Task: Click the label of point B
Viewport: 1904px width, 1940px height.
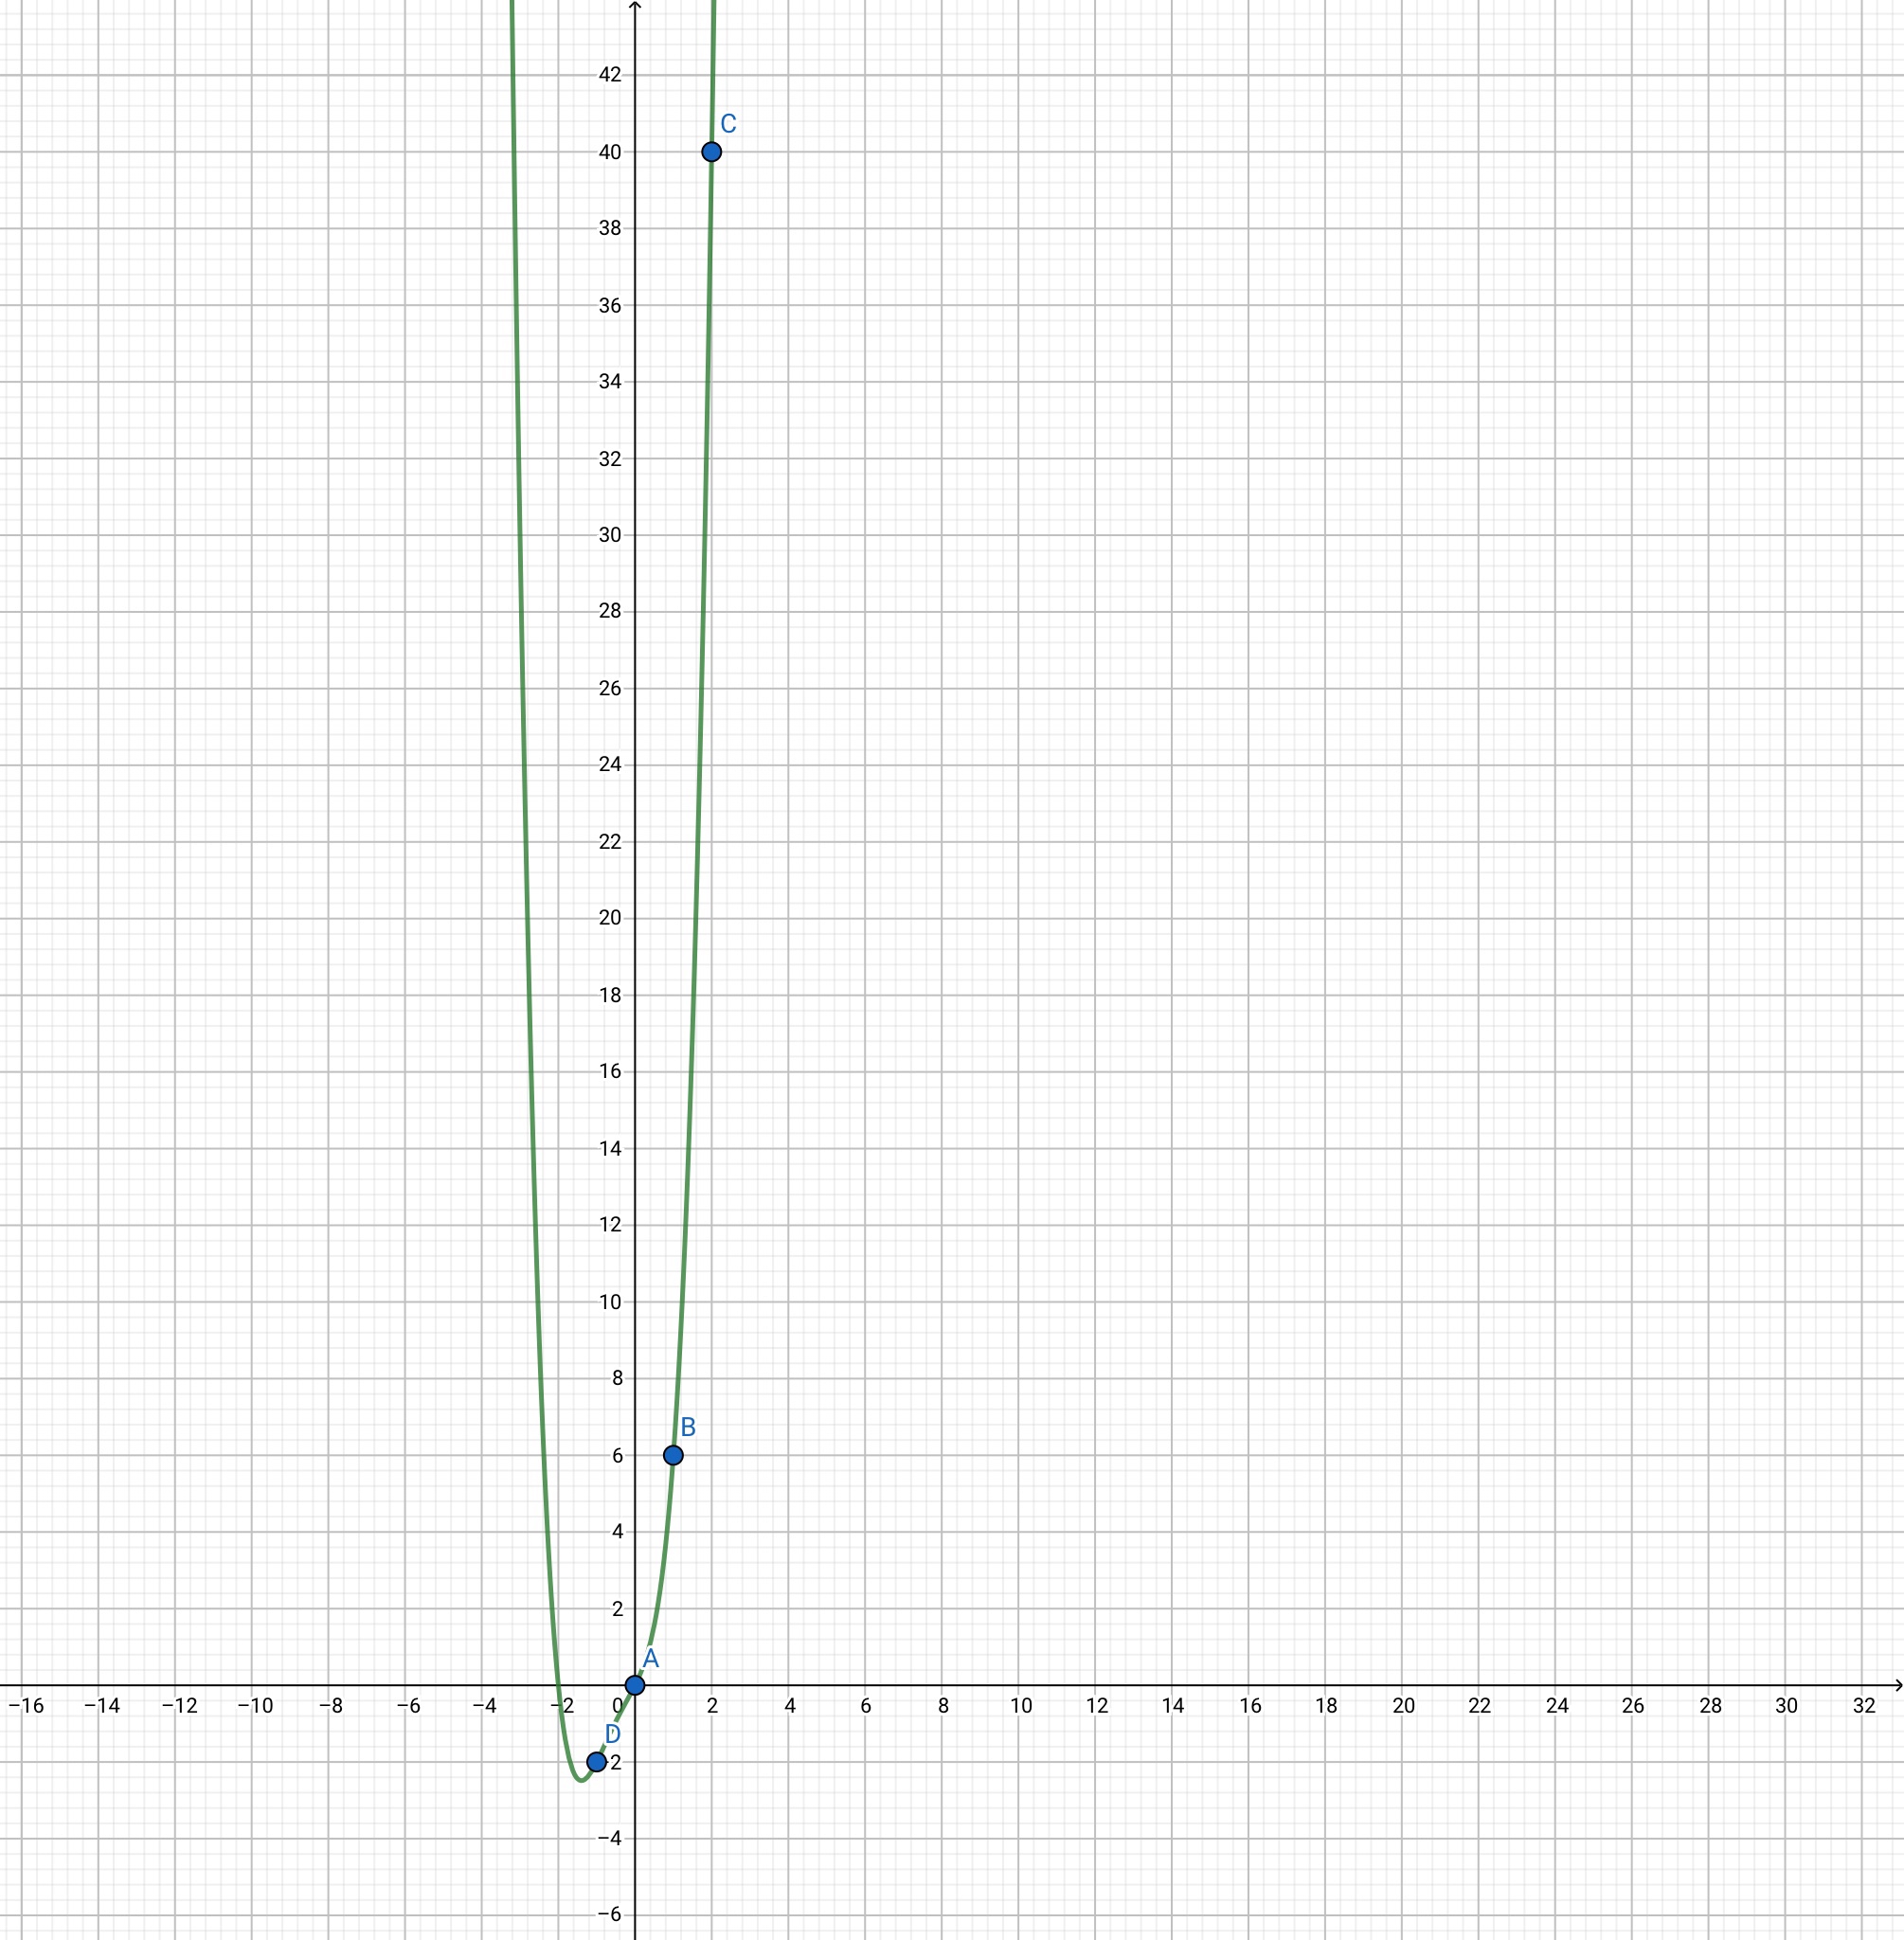Action: tap(688, 1427)
